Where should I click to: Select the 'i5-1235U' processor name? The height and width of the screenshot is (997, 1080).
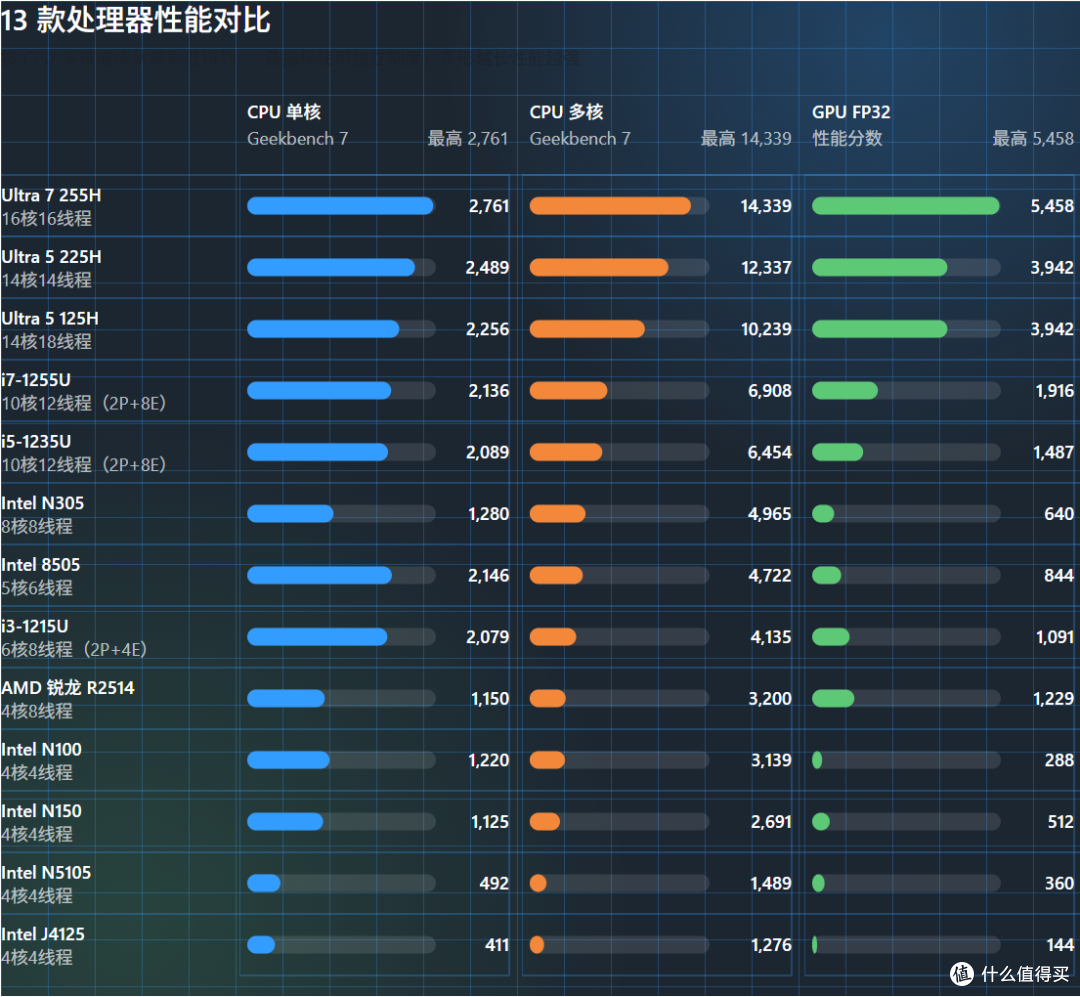[x=36, y=442]
